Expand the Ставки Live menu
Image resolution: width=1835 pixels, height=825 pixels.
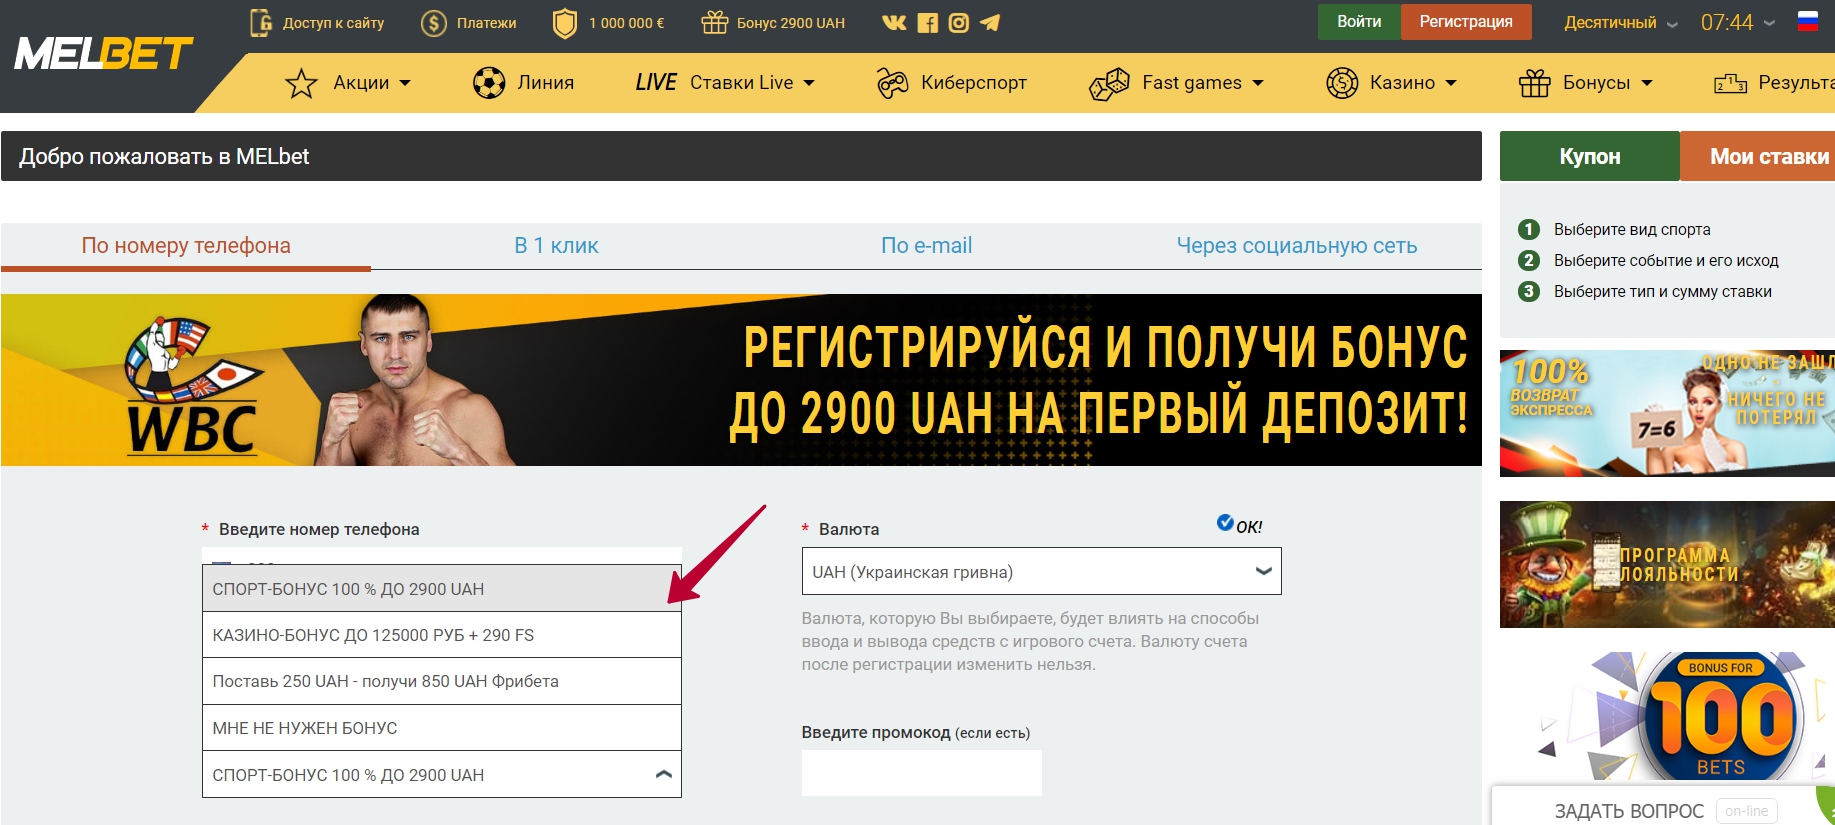pyautogui.click(x=752, y=83)
